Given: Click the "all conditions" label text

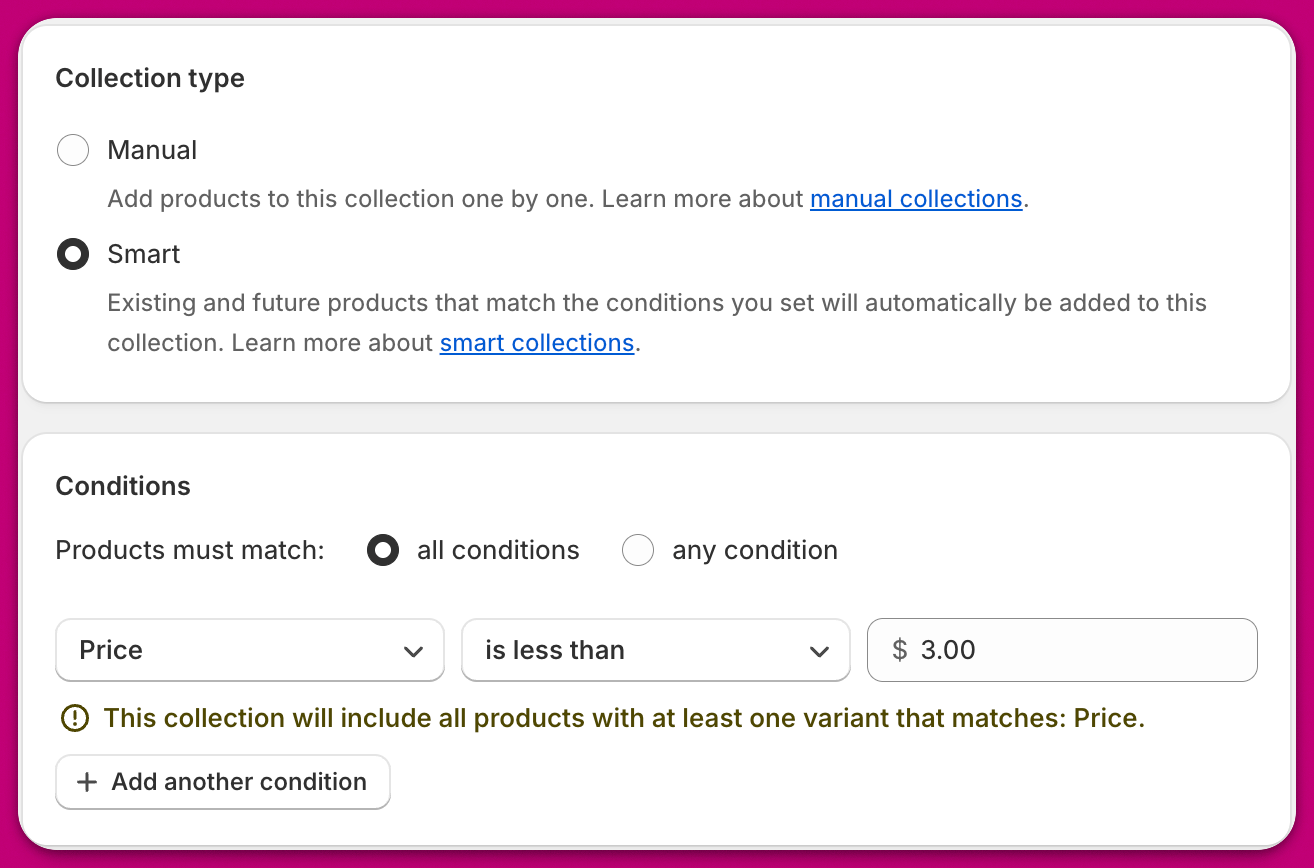Looking at the screenshot, I should tap(498, 551).
